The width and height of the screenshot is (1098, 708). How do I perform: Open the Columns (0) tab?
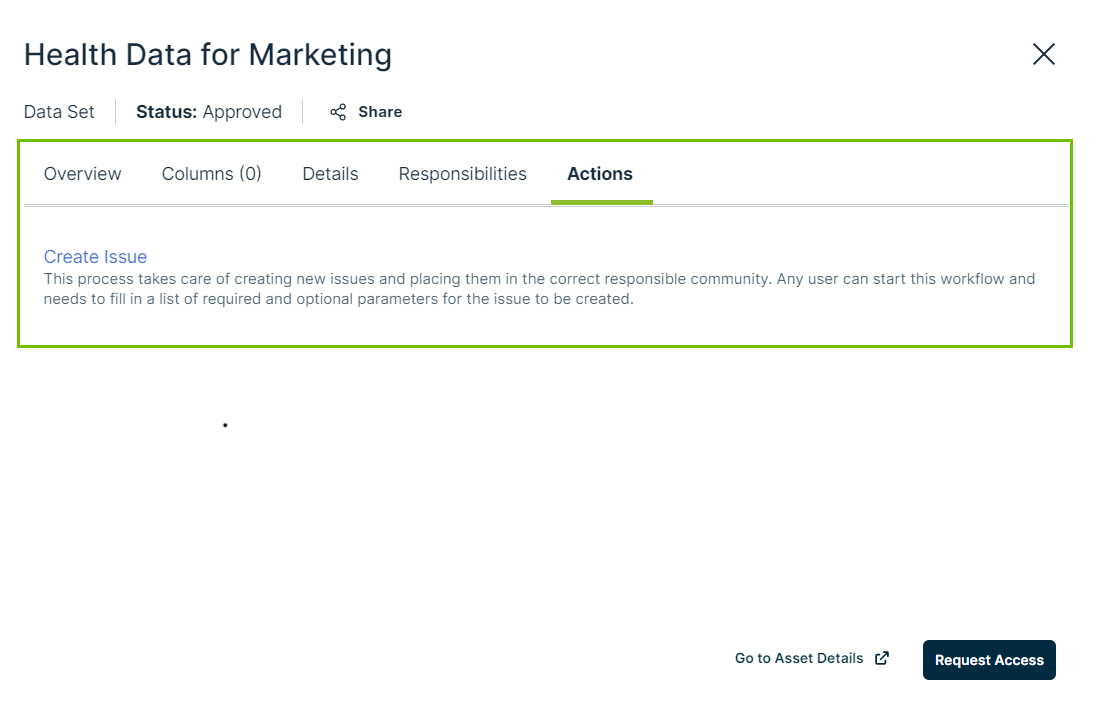pyautogui.click(x=212, y=174)
